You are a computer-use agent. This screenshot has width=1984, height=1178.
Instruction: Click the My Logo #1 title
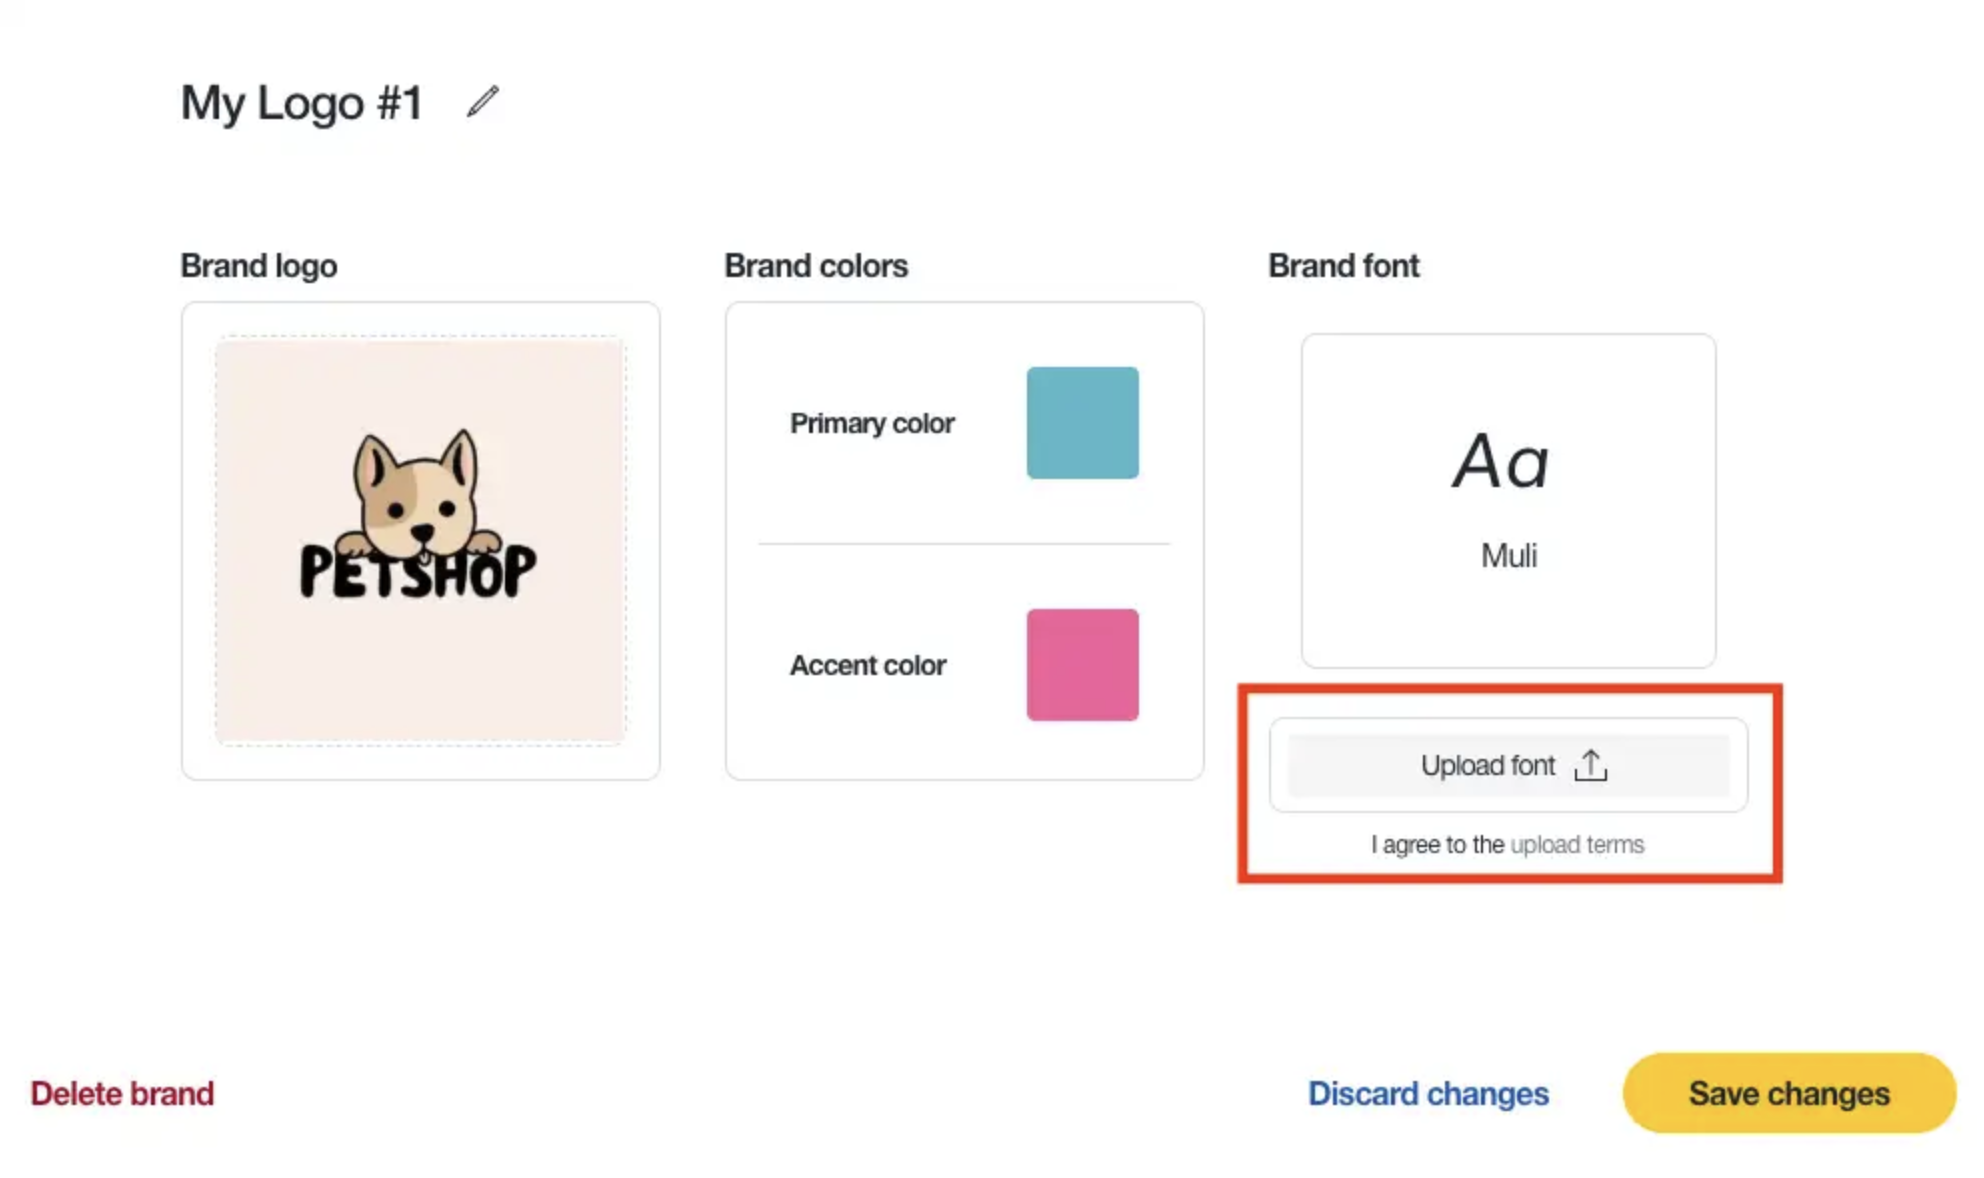click(301, 102)
